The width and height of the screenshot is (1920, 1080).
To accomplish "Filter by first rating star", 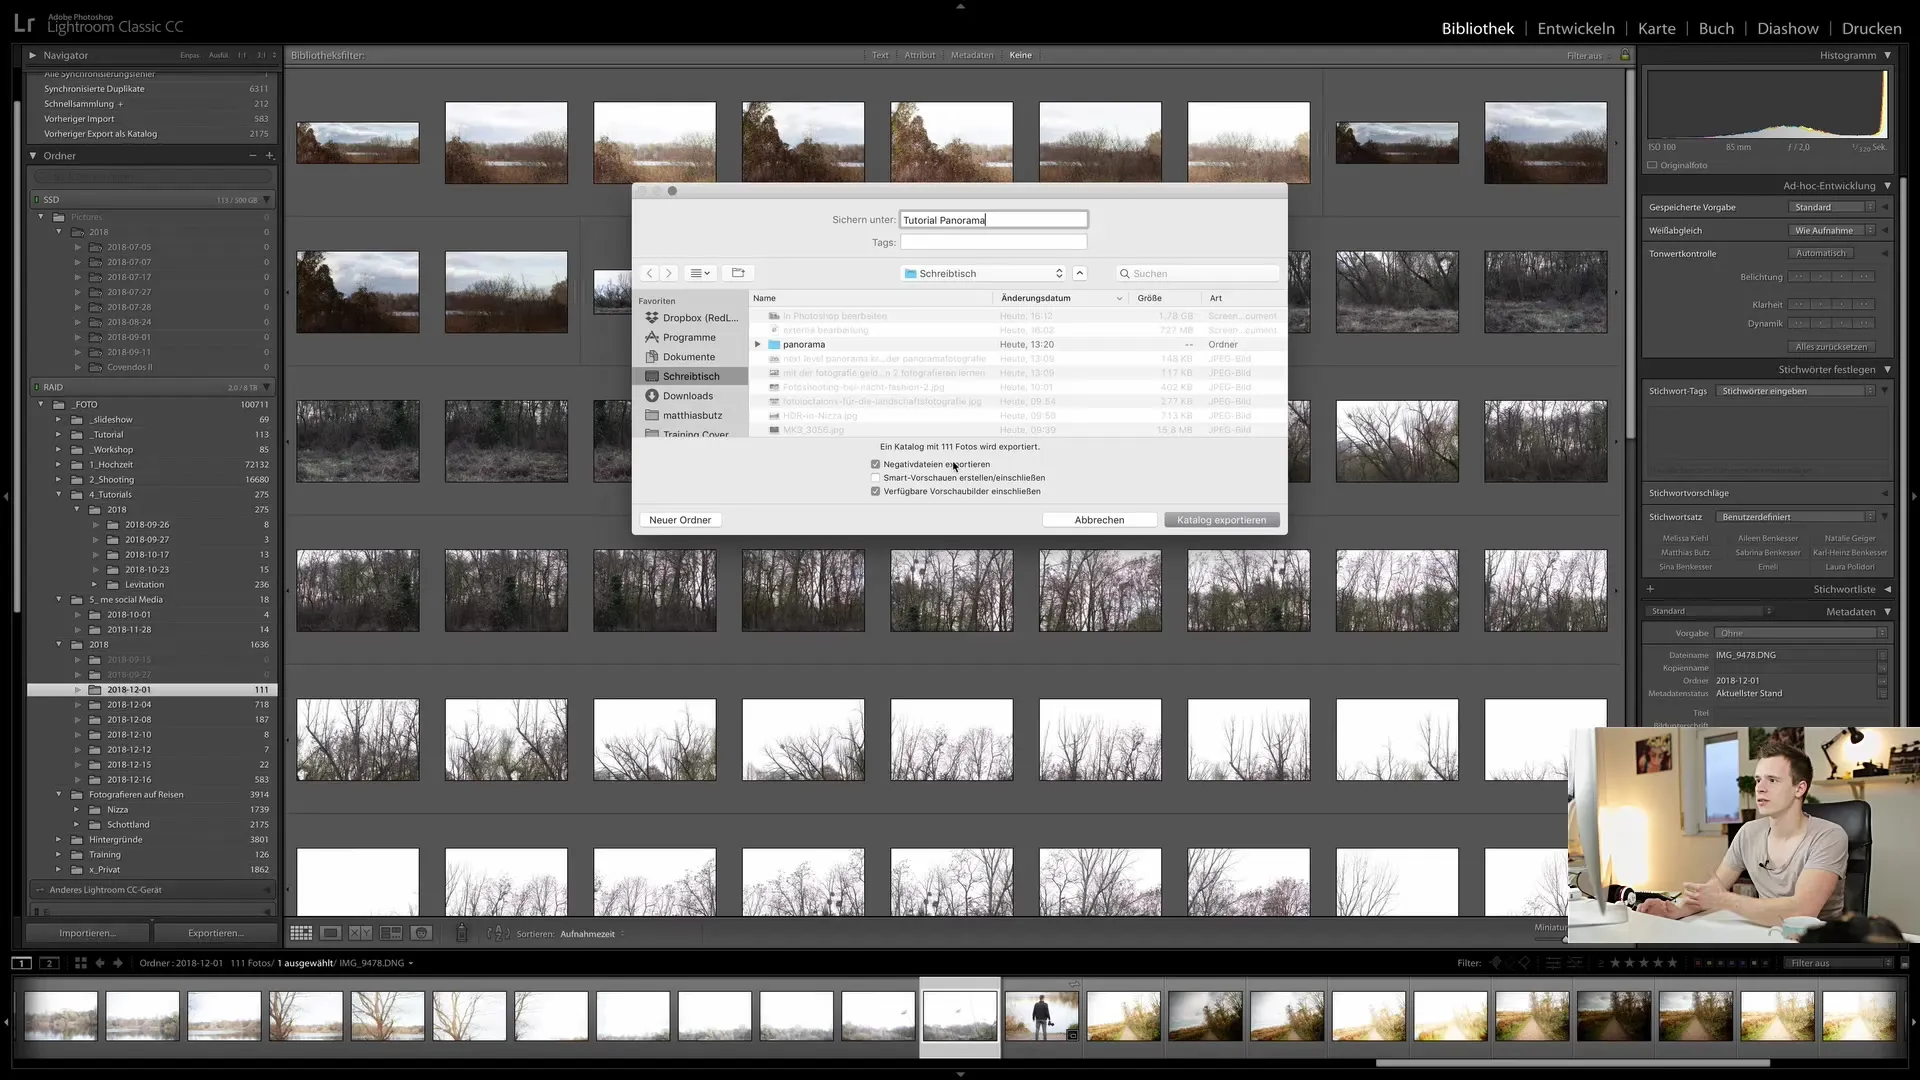I will coord(1616,963).
